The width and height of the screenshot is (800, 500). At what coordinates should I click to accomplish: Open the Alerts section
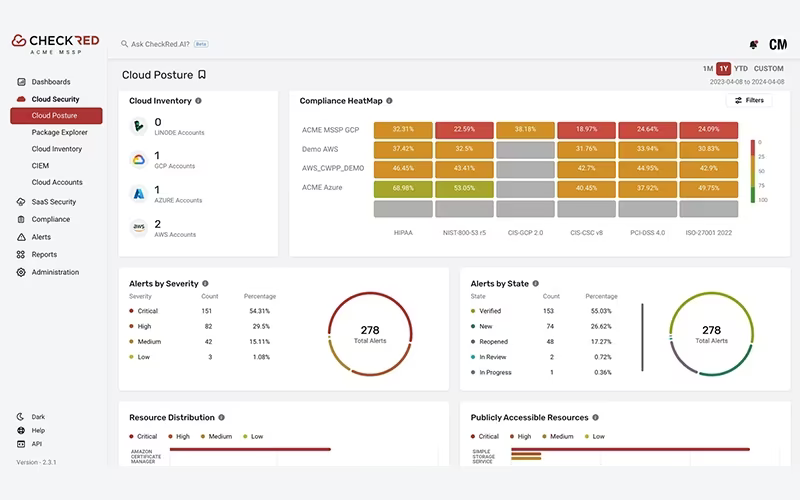(x=41, y=237)
